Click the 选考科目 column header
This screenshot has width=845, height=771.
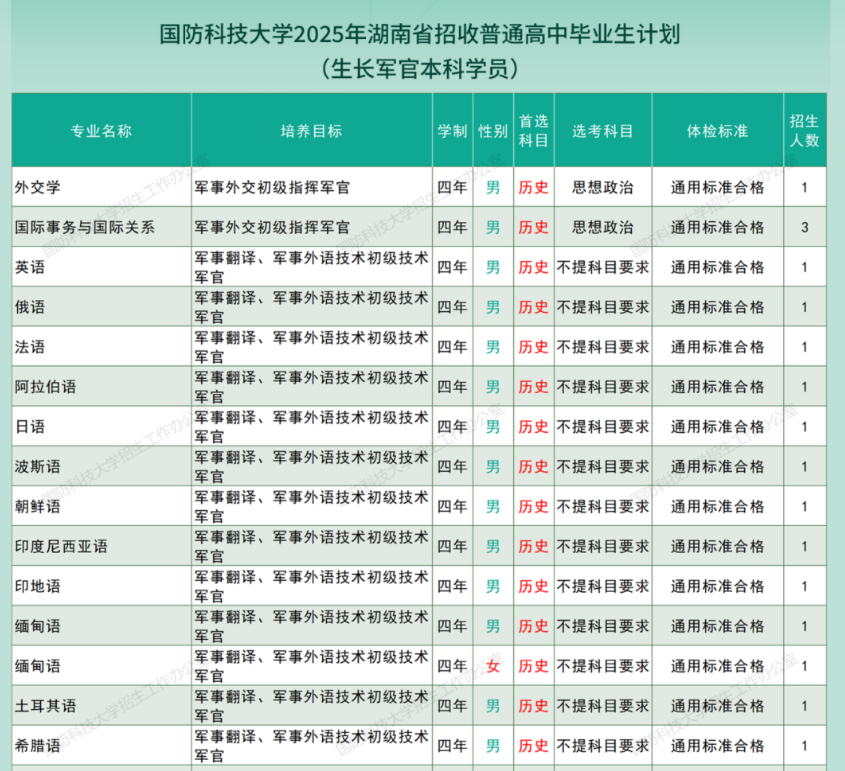(x=601, y=129)
